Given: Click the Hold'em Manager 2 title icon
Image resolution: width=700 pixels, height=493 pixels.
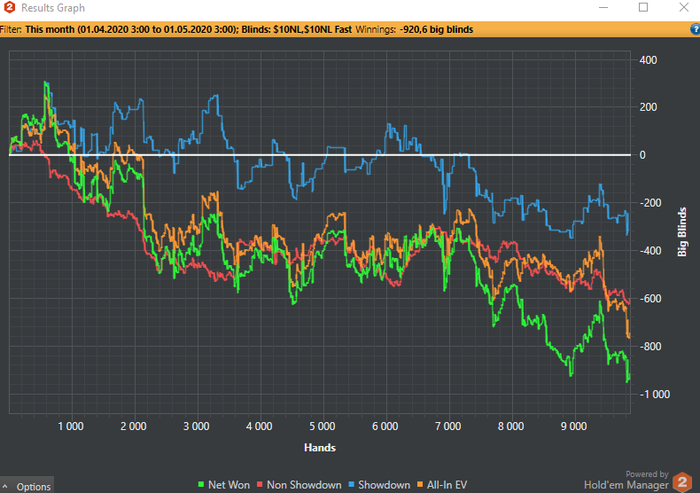Looking at the screenshot, I should pyautogui.click(x=9, y=8).
